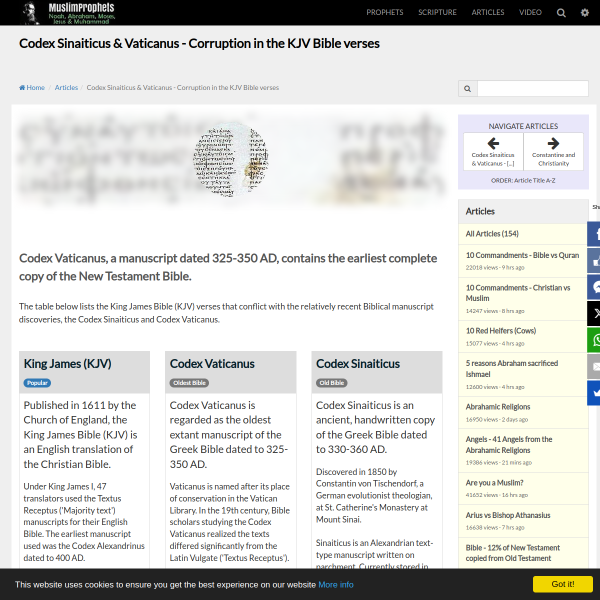Click the circular manuscript thumbnail image
The width and height of the screenshot is (600, 600).
[x=231, y=159]
